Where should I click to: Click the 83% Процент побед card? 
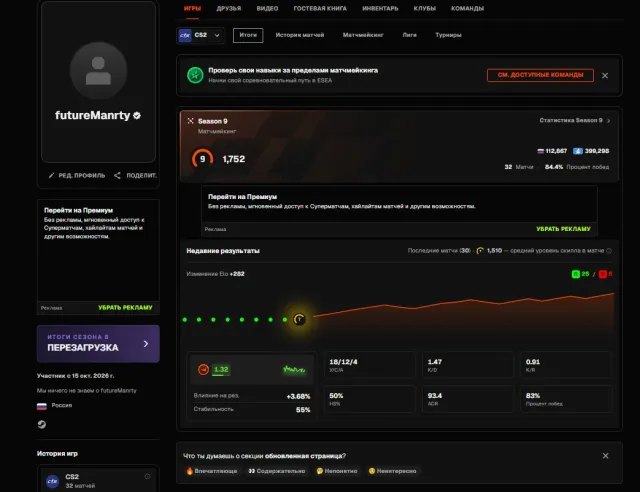(566, 399)
